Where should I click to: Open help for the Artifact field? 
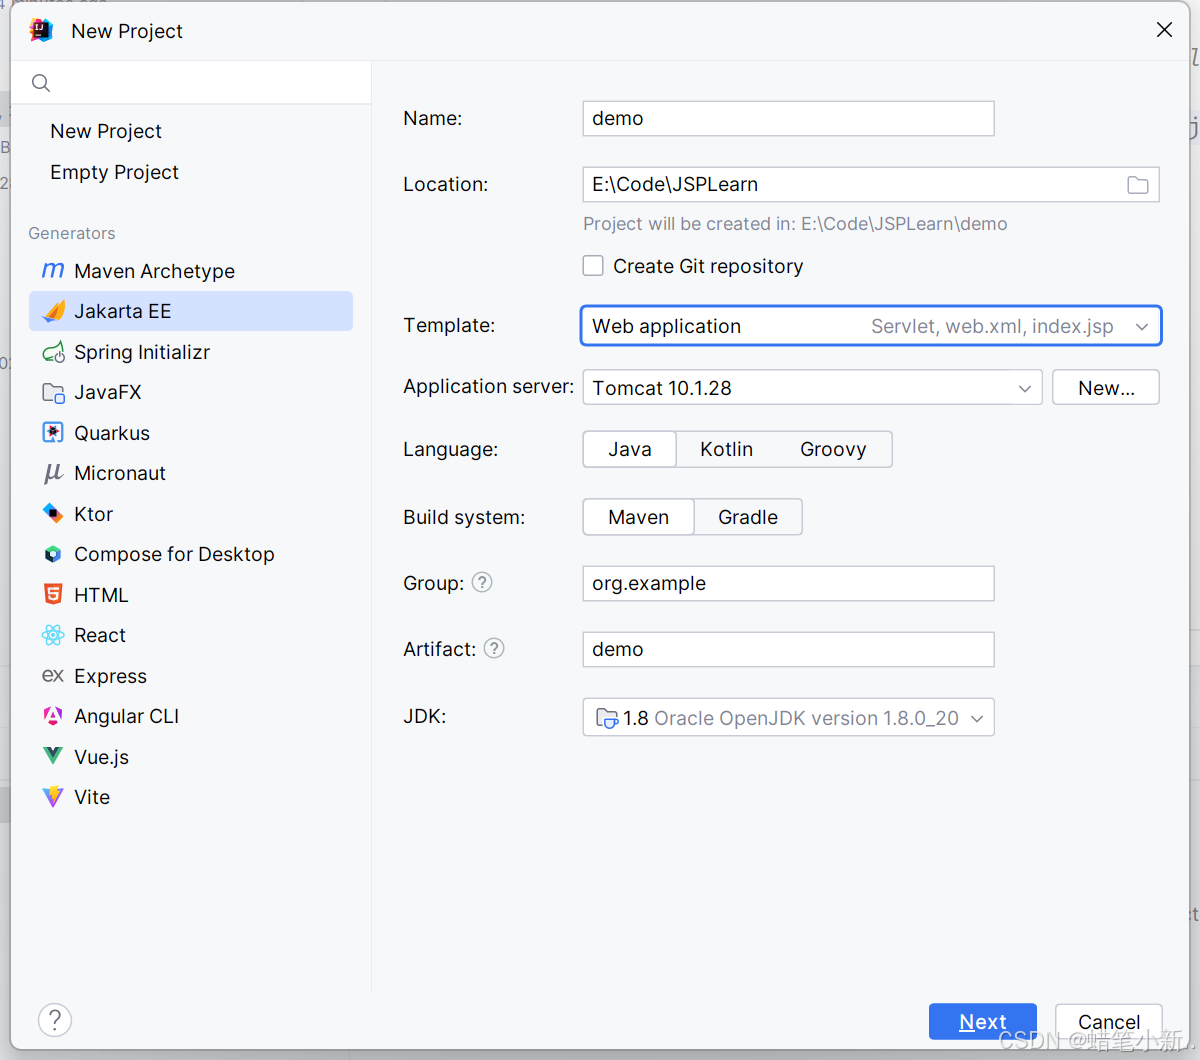[x=494, y=648]
